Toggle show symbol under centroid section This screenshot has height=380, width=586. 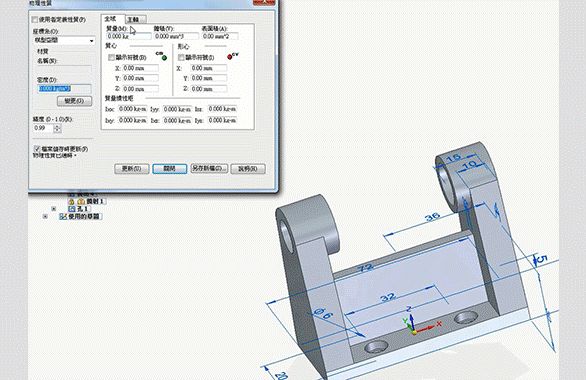tap(181, 58)
